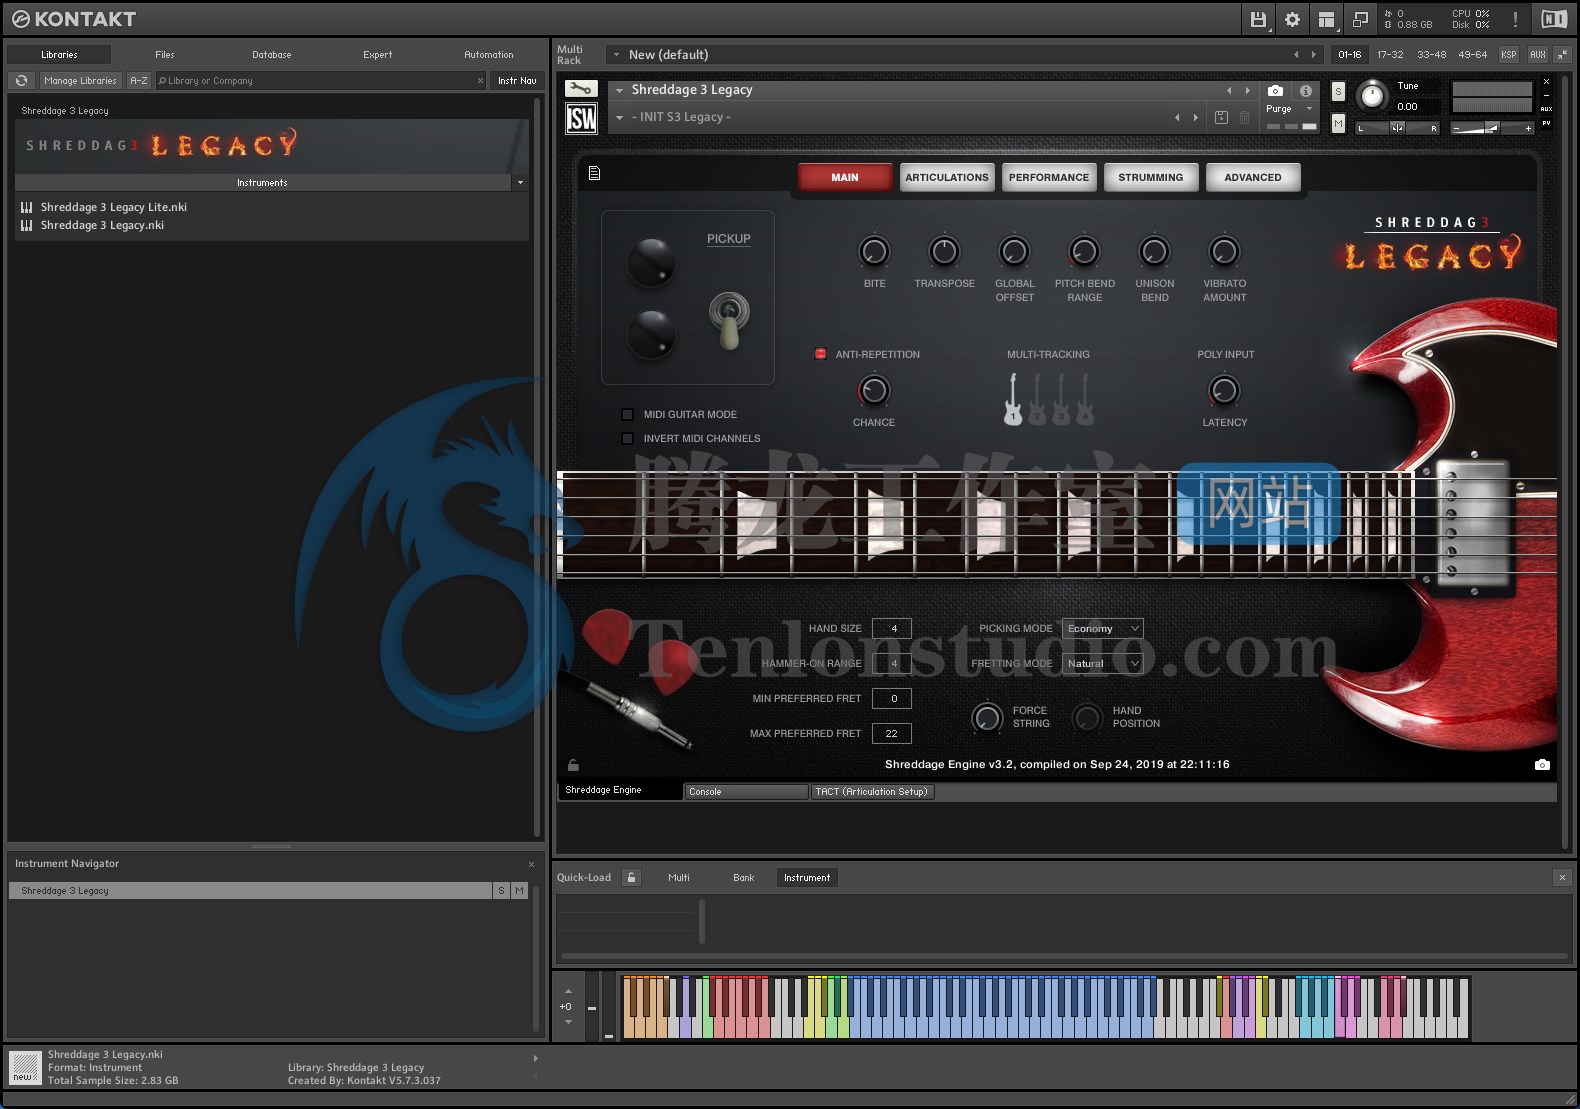
Task: Open the ADVANCED tab
Action: tap(1253, 177)
